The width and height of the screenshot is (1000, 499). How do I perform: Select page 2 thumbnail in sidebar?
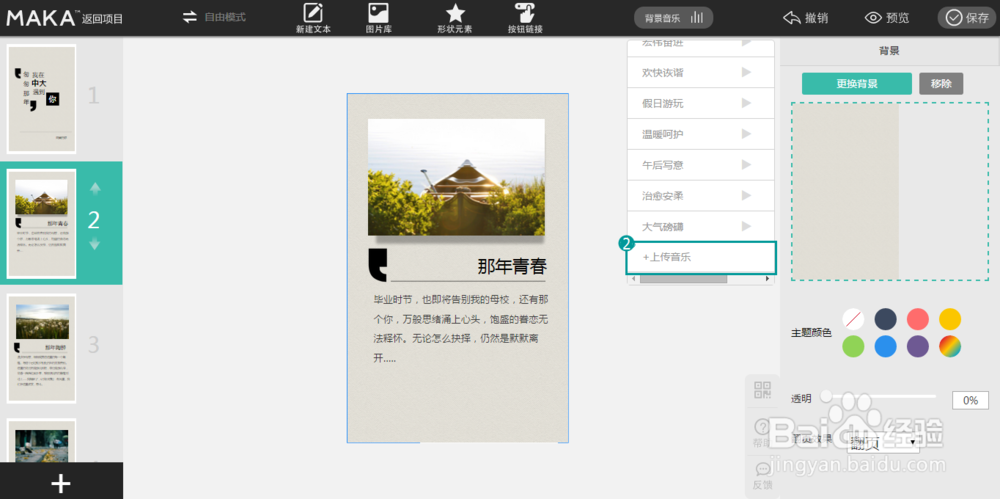pyautogui.click(x=41, y=224)
